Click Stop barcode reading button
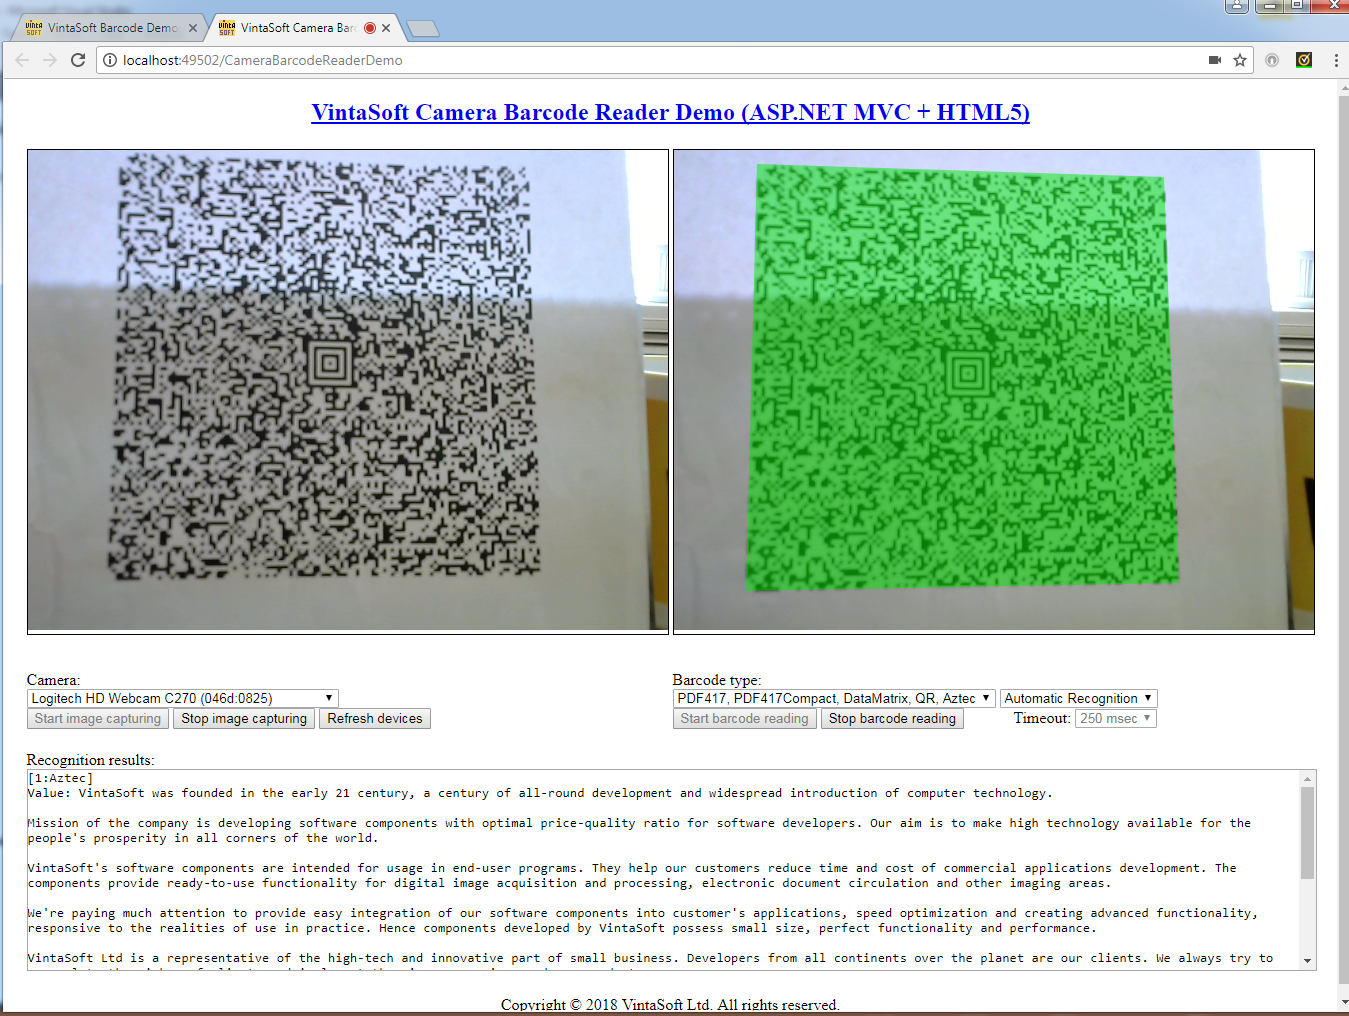The width and height of the screenshot is (1349, 1016). 892,718
